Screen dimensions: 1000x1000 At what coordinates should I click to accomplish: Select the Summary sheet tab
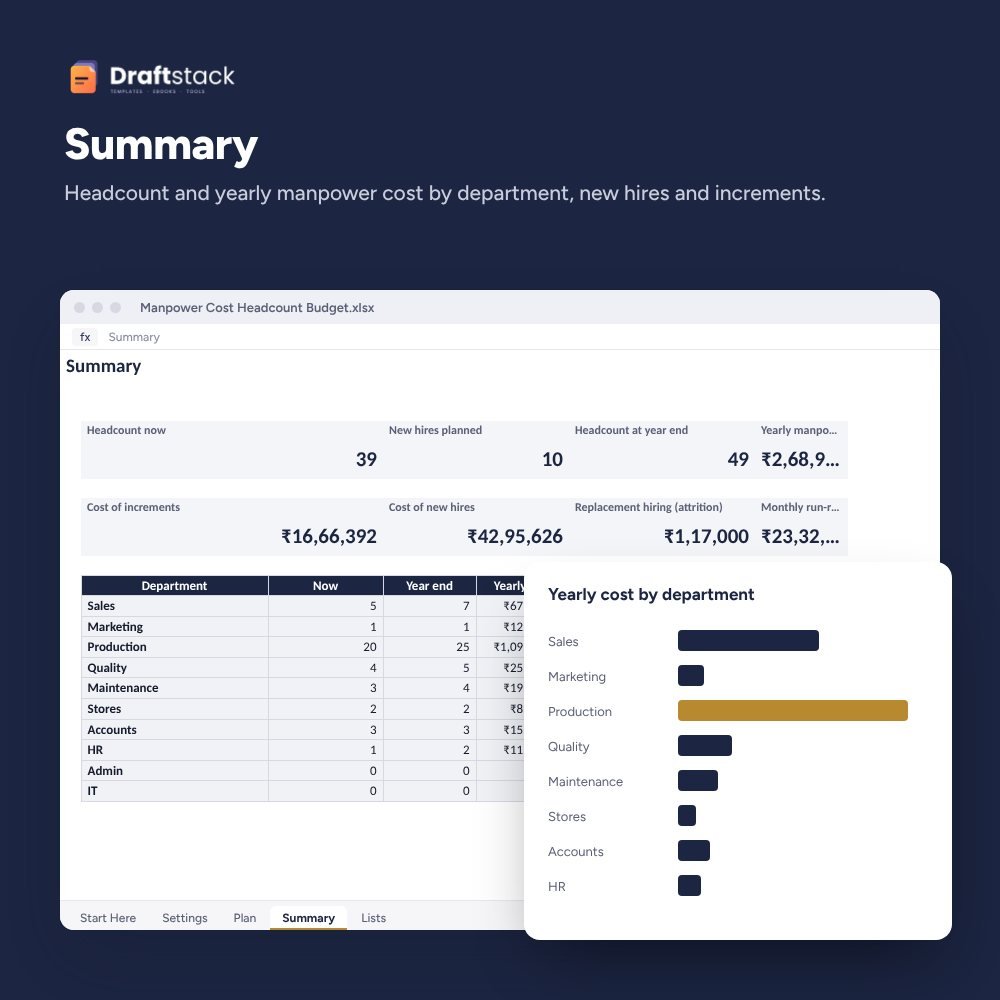(309, 918)
